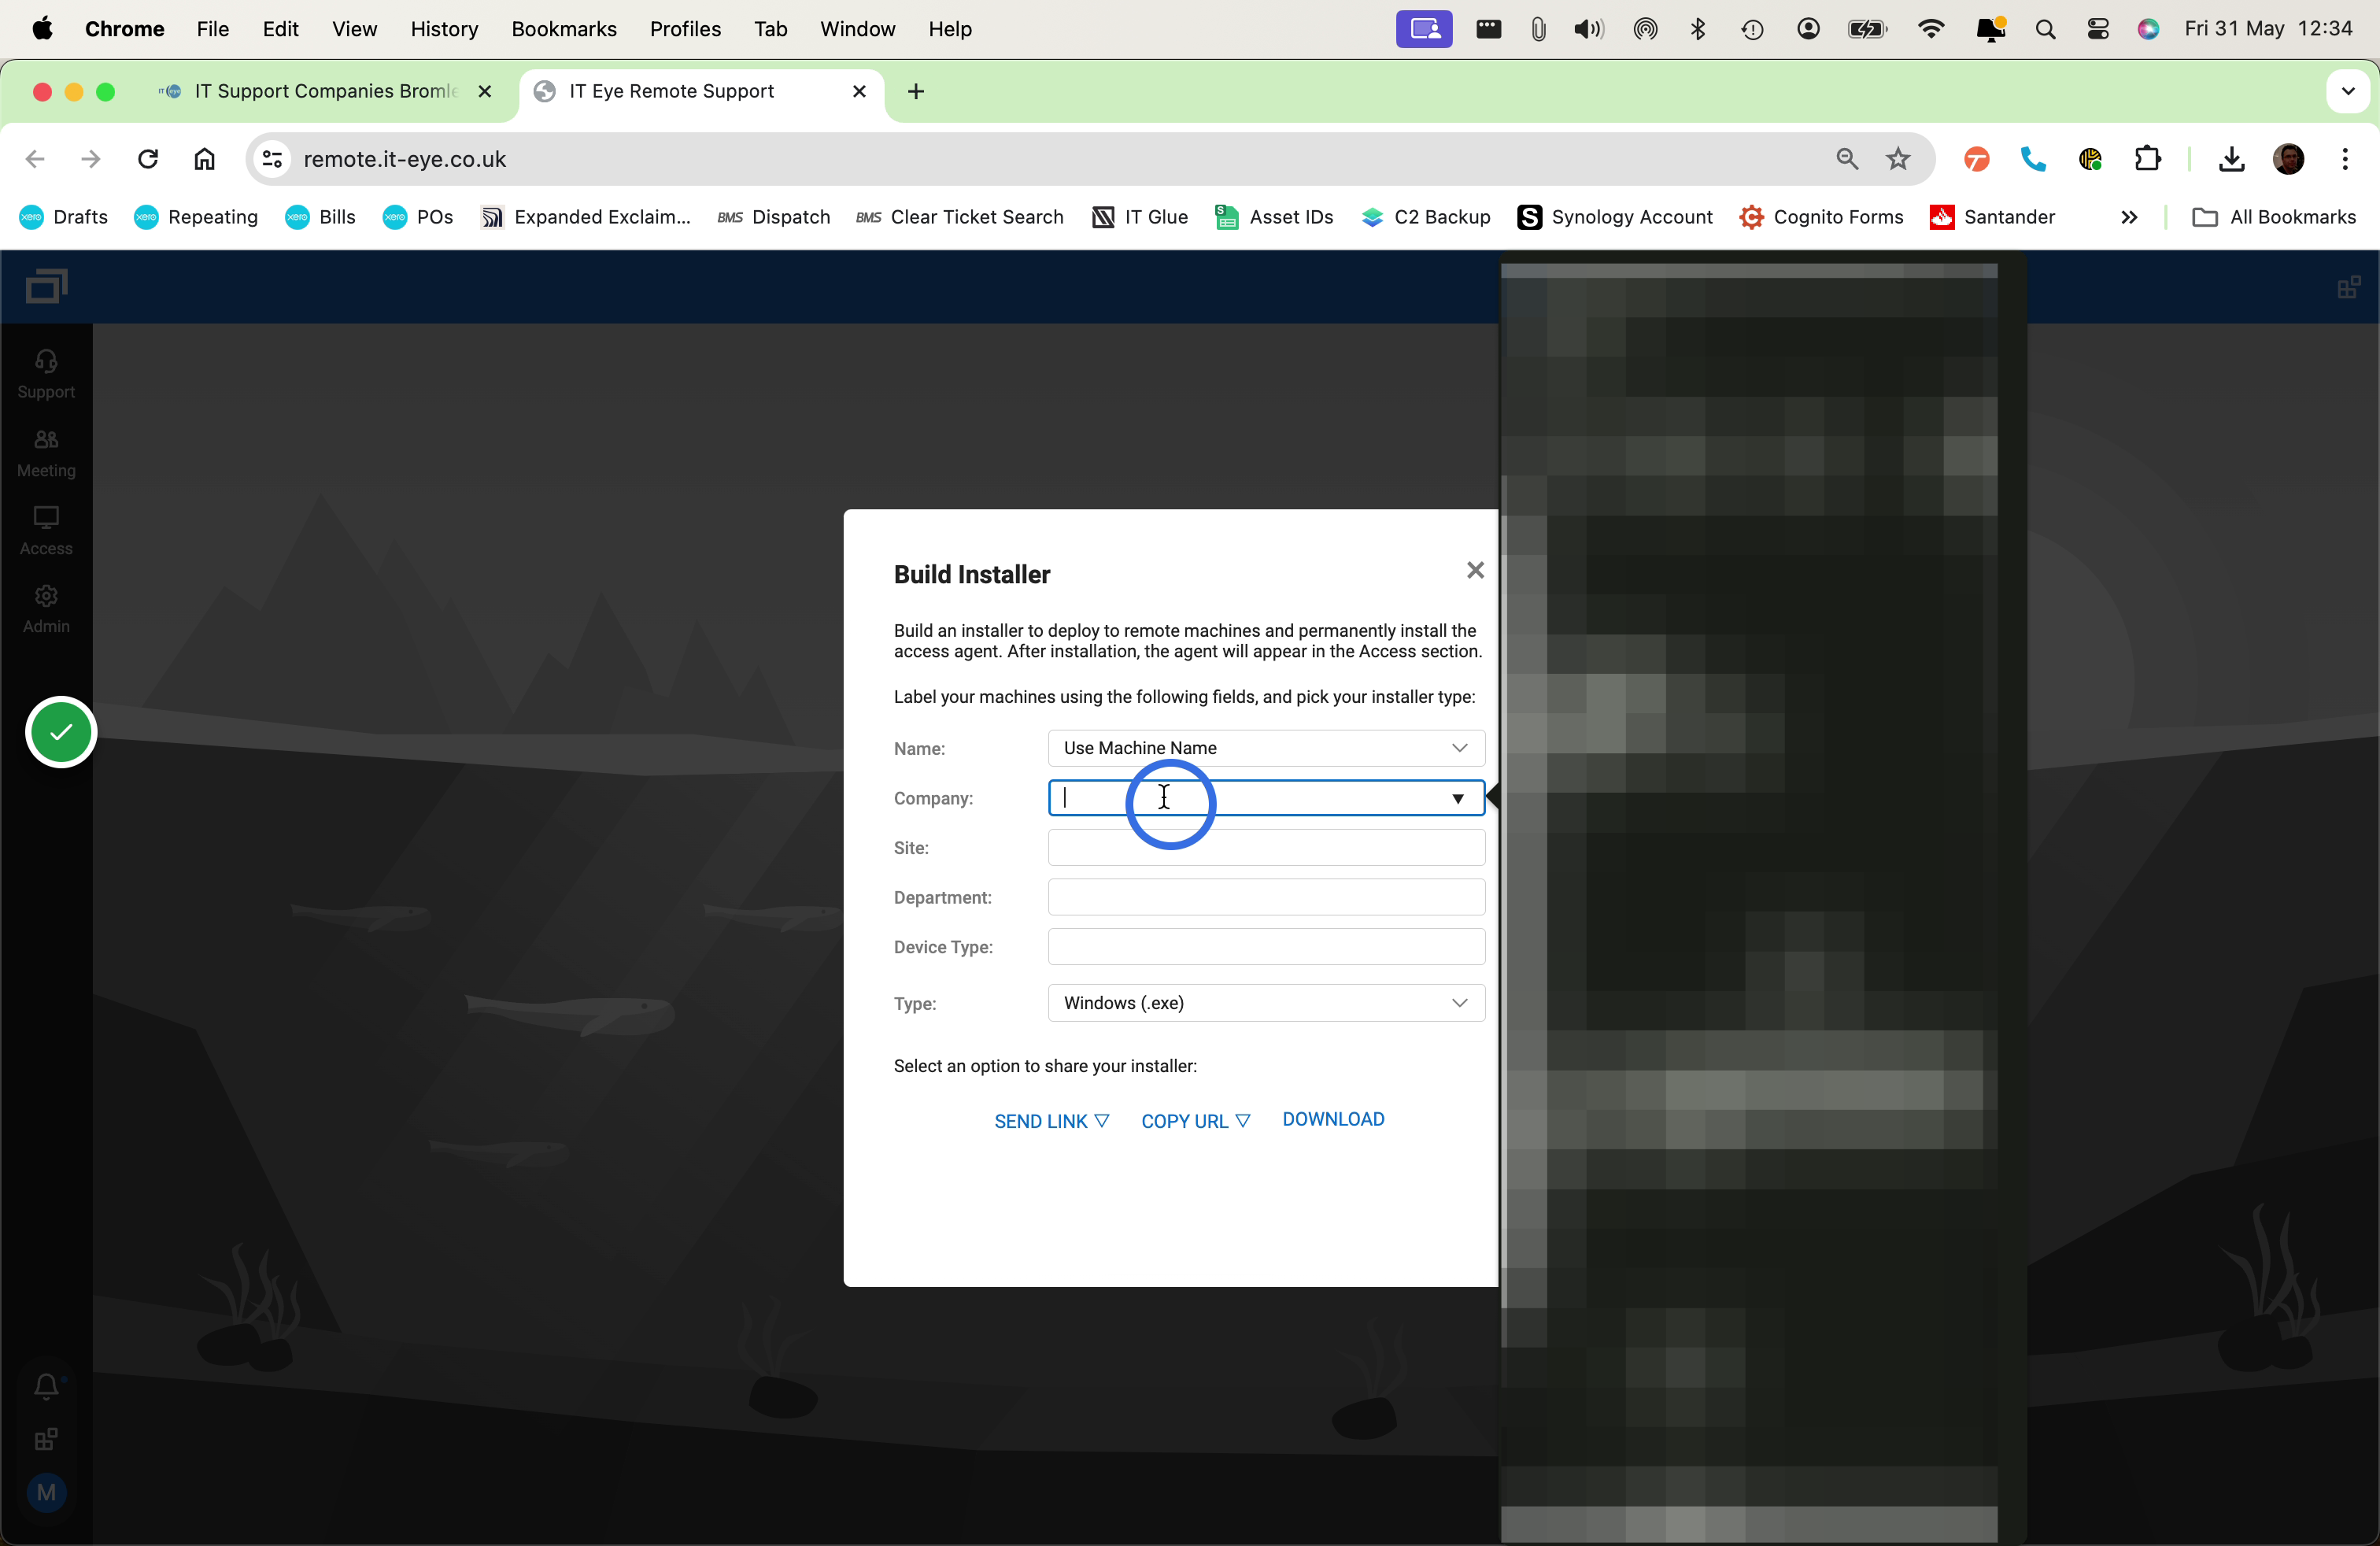Click the panel icon at top right

coord(2348,288)
